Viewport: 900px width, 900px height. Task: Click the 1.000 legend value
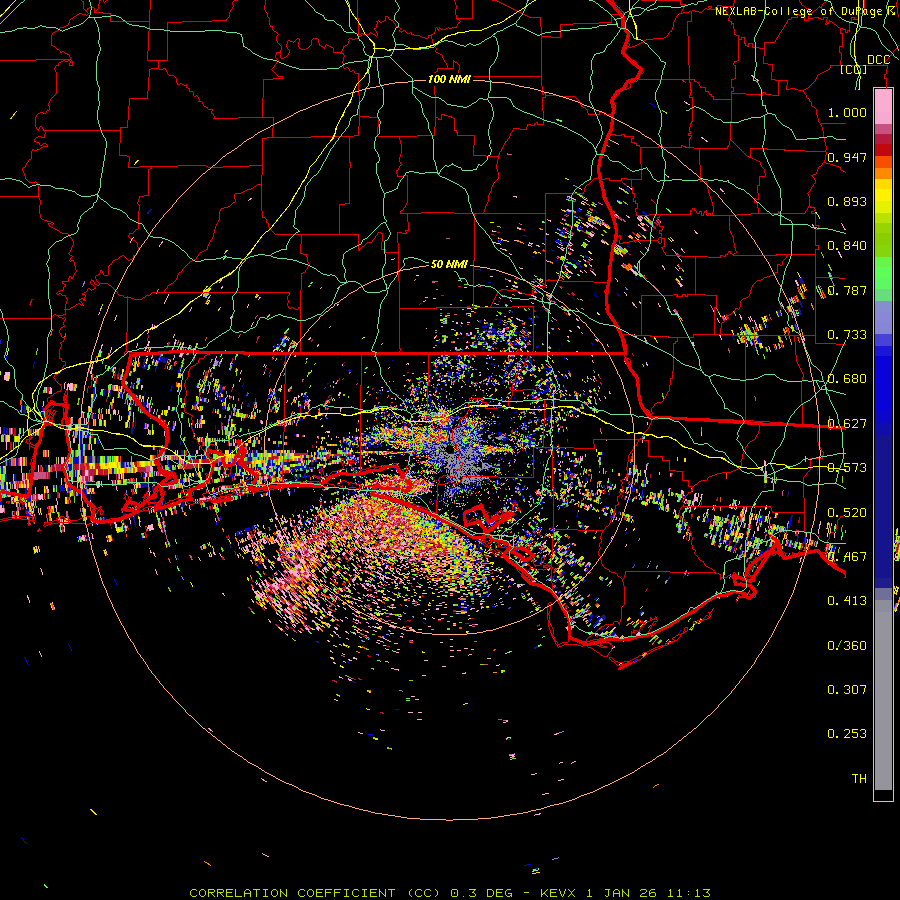click(847, 112)
